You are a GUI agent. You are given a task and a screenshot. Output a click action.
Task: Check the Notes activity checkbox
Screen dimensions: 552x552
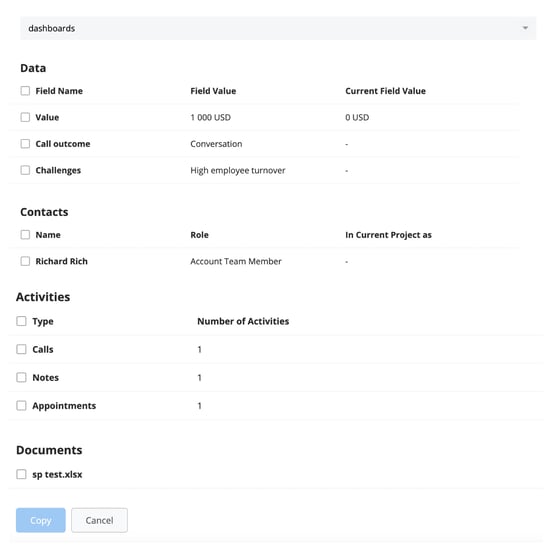click(21, 377)
